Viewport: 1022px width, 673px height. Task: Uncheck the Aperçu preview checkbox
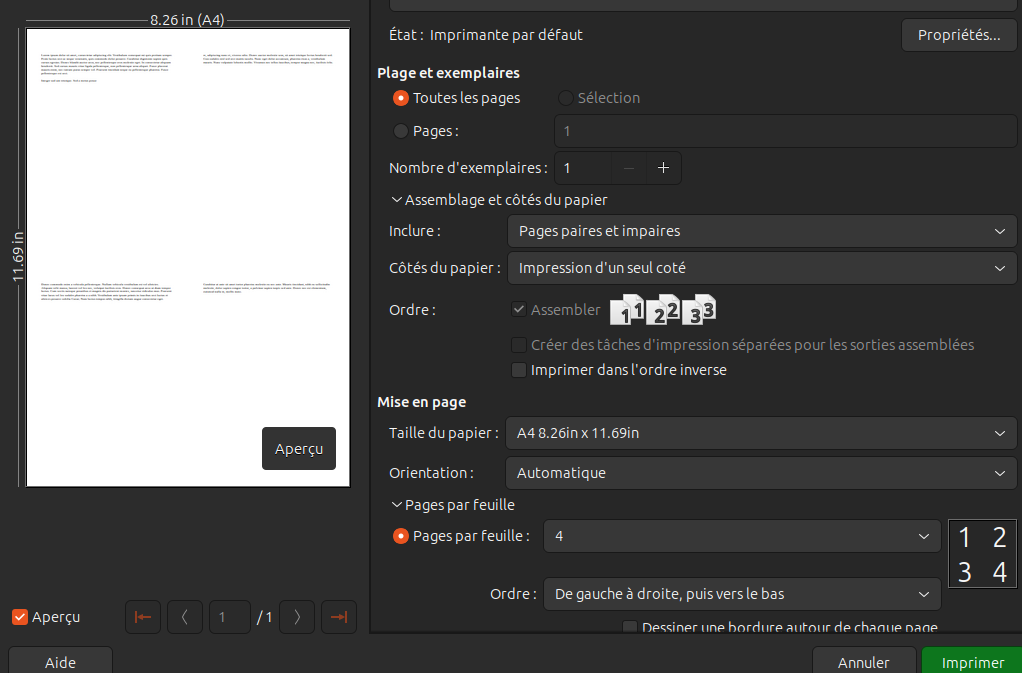(x=20, y=617)
